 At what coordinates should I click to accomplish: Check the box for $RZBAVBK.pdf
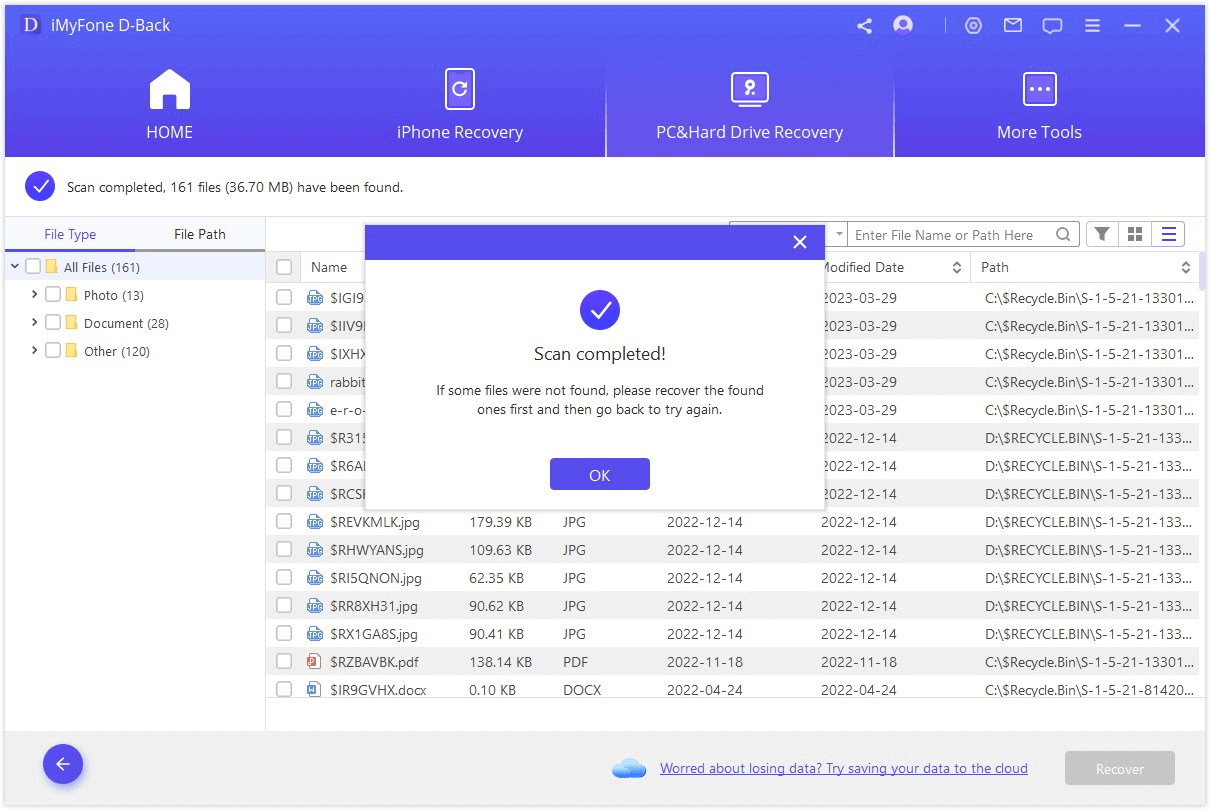pos(284,662)
